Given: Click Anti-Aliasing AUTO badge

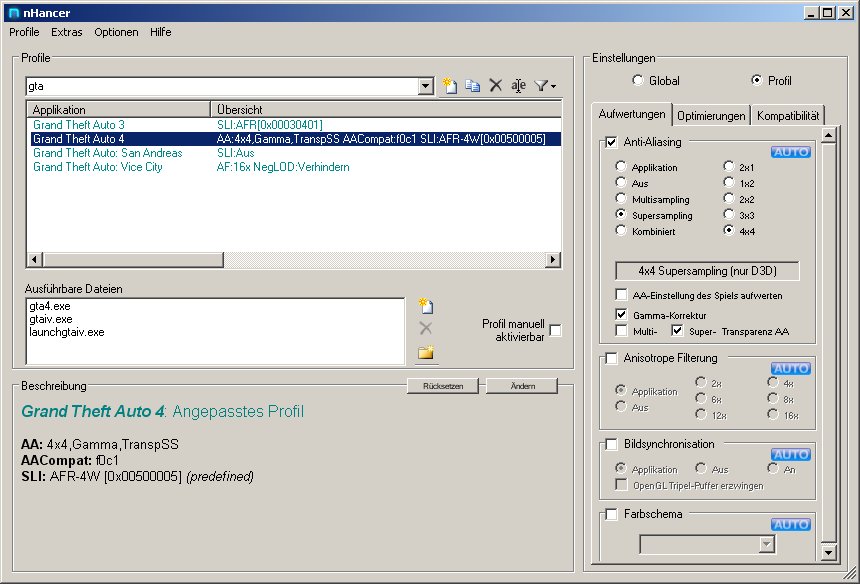Looking at the screenshot, I should [790, 152].
